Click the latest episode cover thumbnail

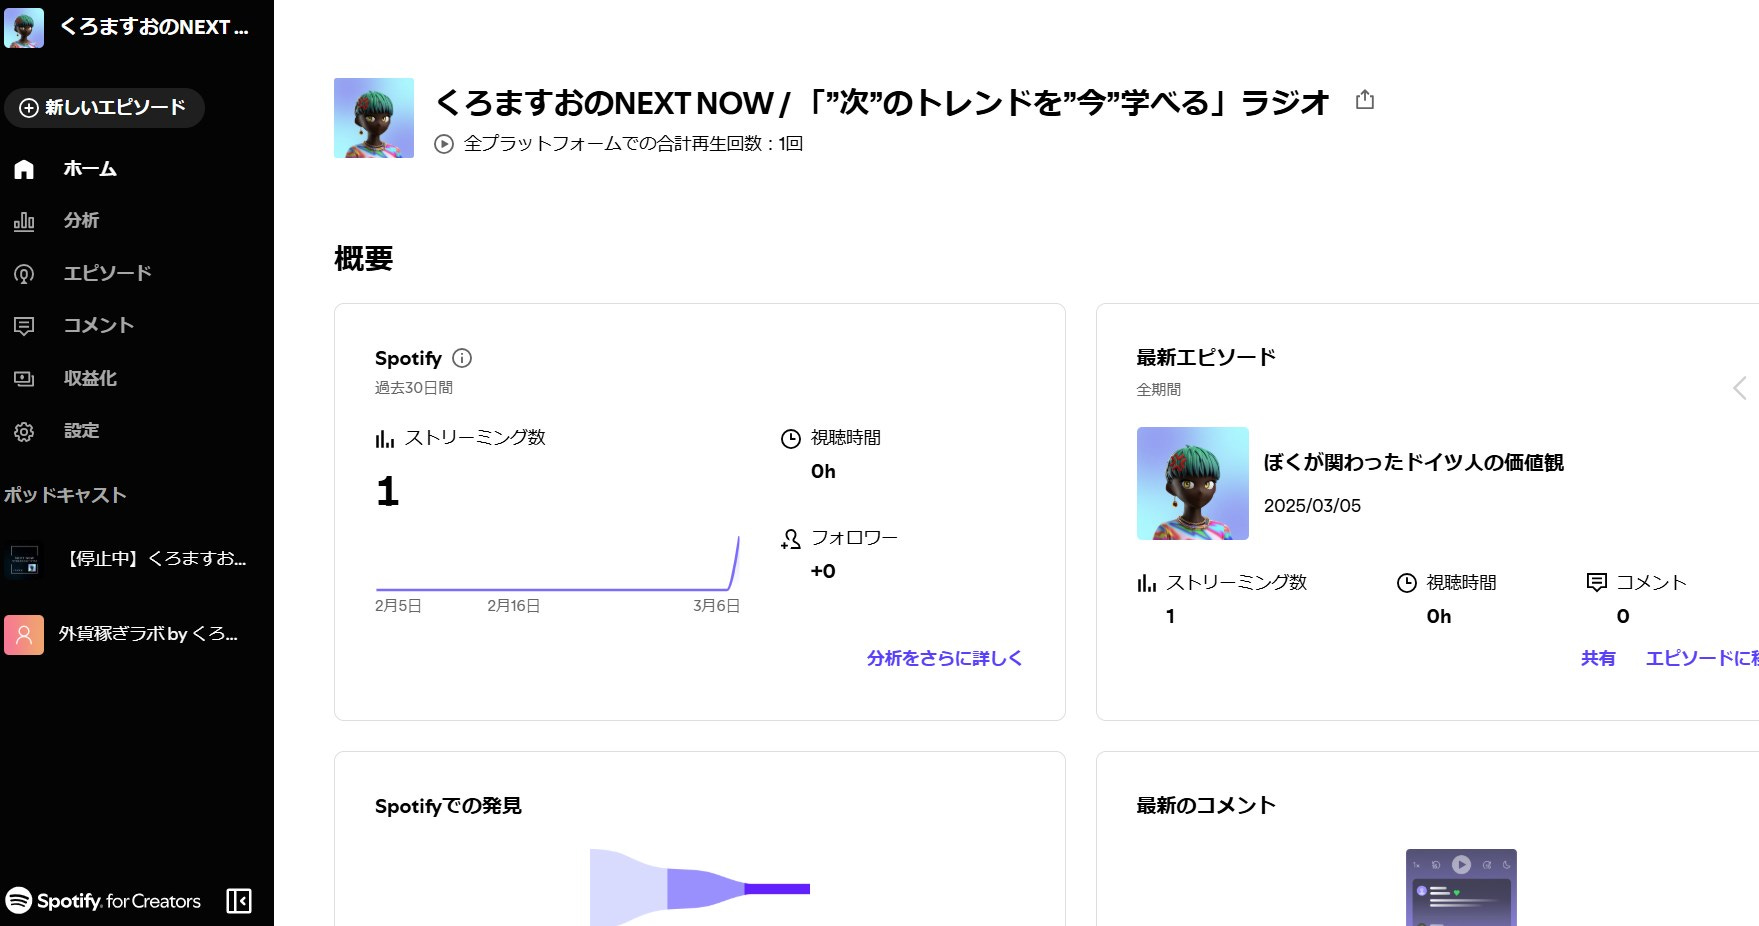click(x=1193, y=484)
